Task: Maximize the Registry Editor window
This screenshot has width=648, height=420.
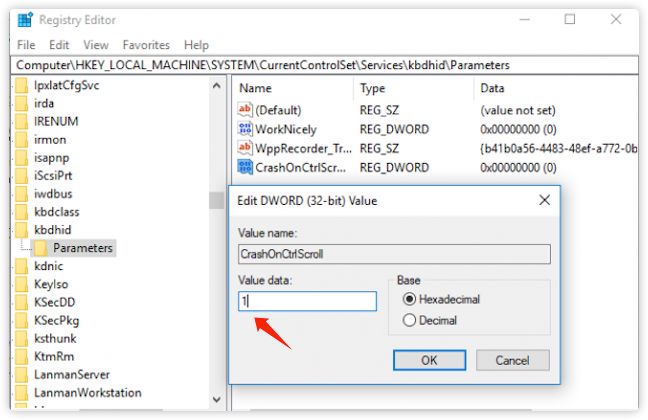Action: 570,19
